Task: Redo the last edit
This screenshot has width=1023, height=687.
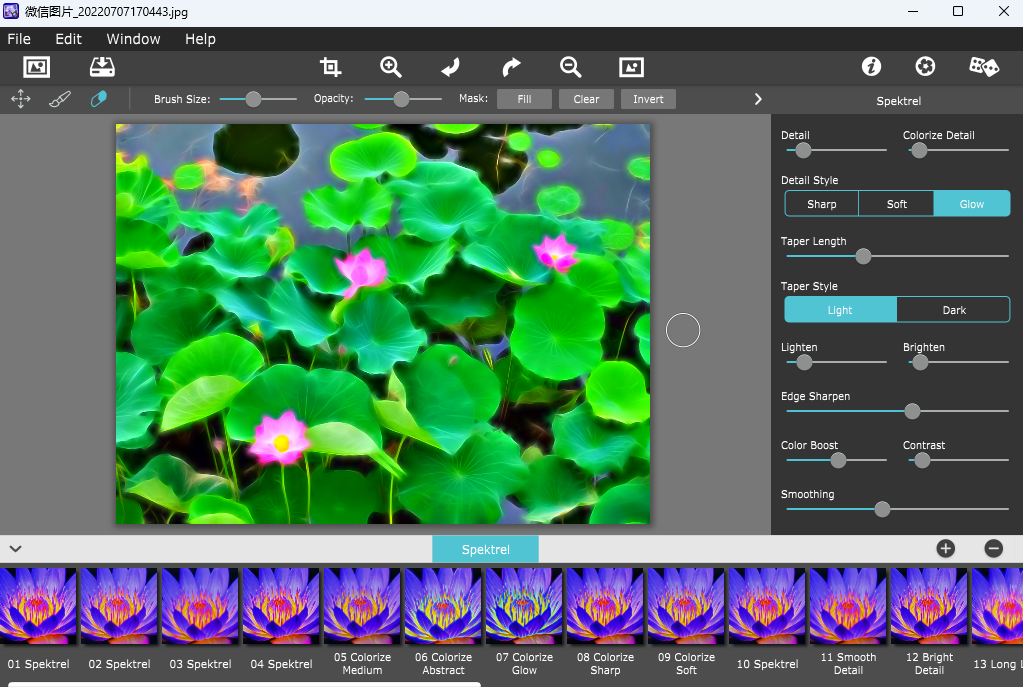Action: [x=510, y=67]
